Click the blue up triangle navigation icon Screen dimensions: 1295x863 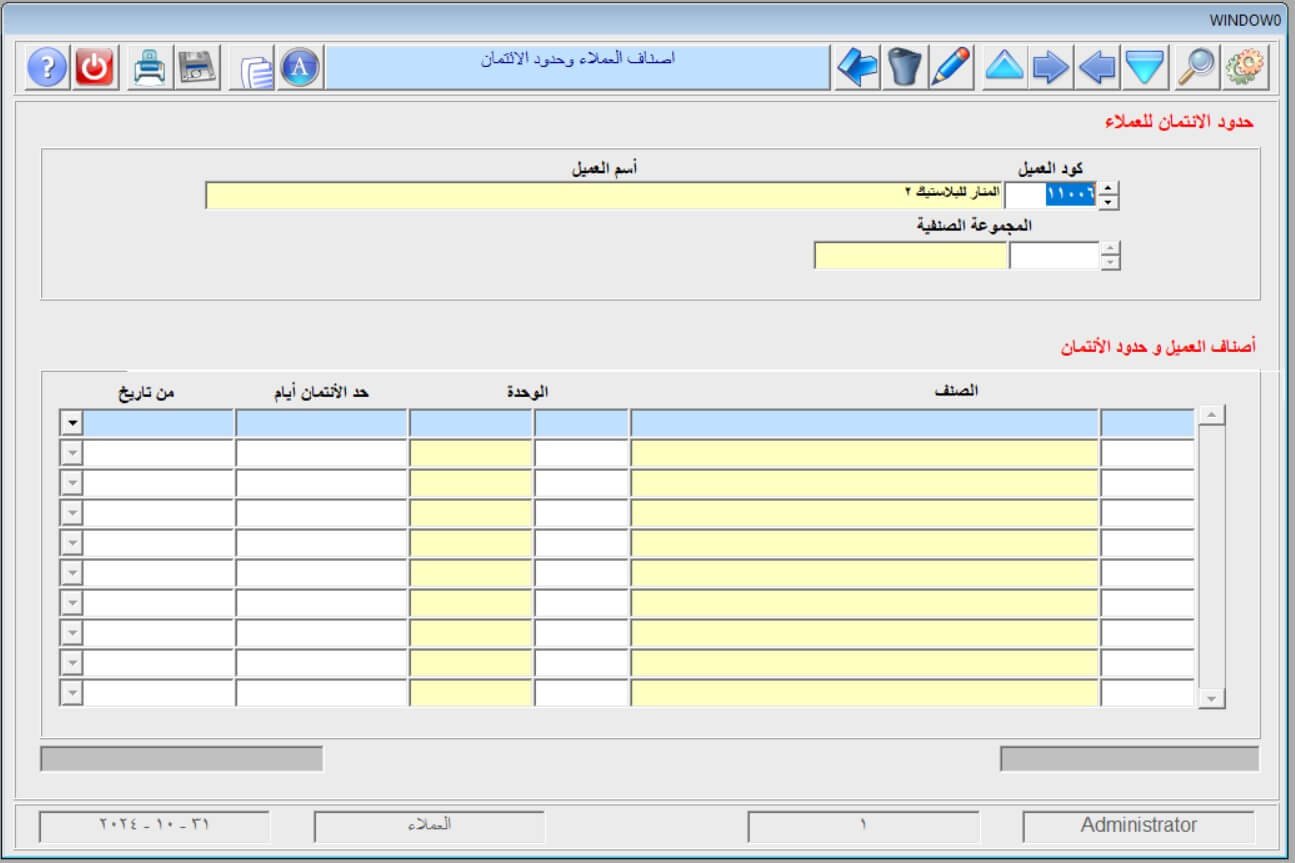point(1004,68)
